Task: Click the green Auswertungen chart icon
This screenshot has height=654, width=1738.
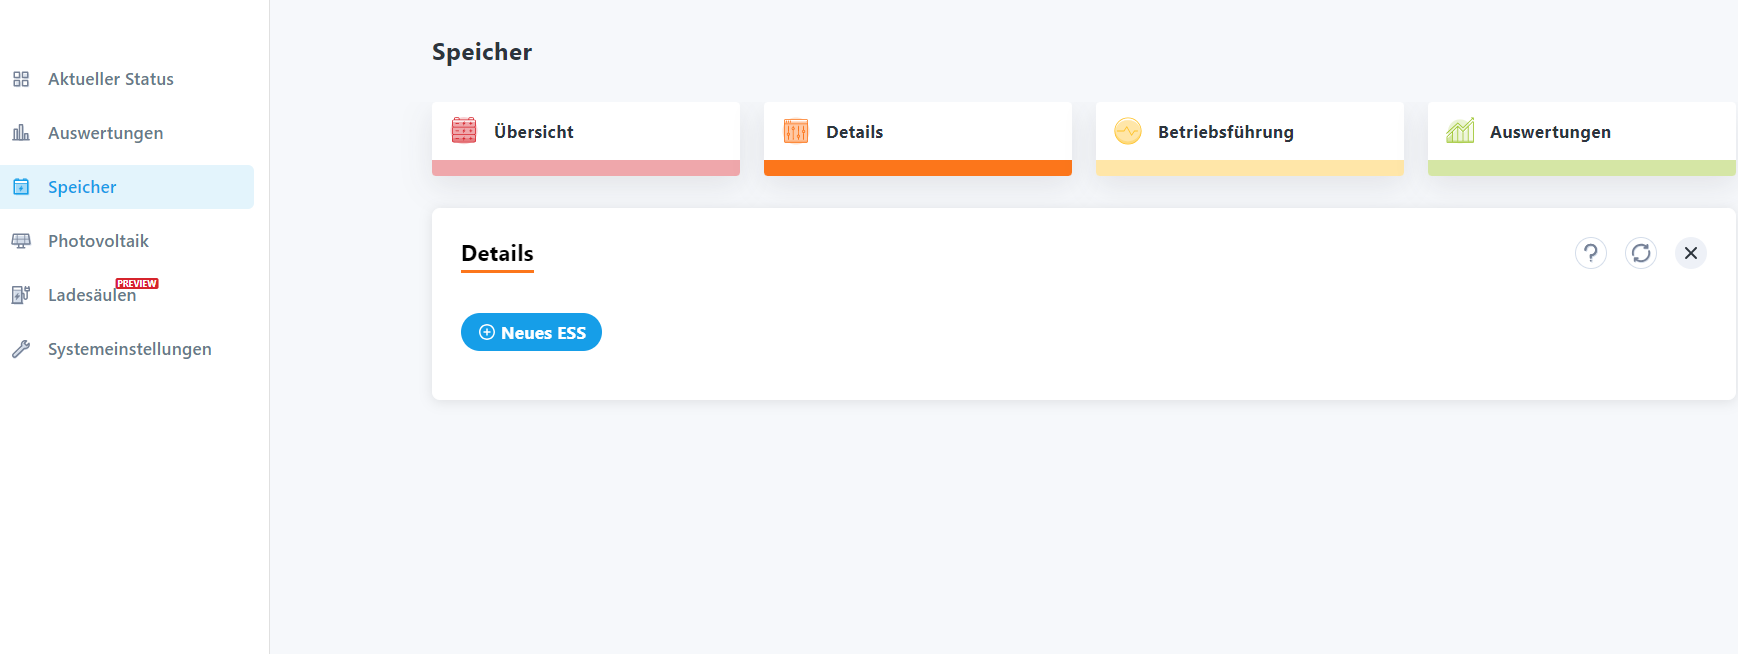Action: (1460, 131)
